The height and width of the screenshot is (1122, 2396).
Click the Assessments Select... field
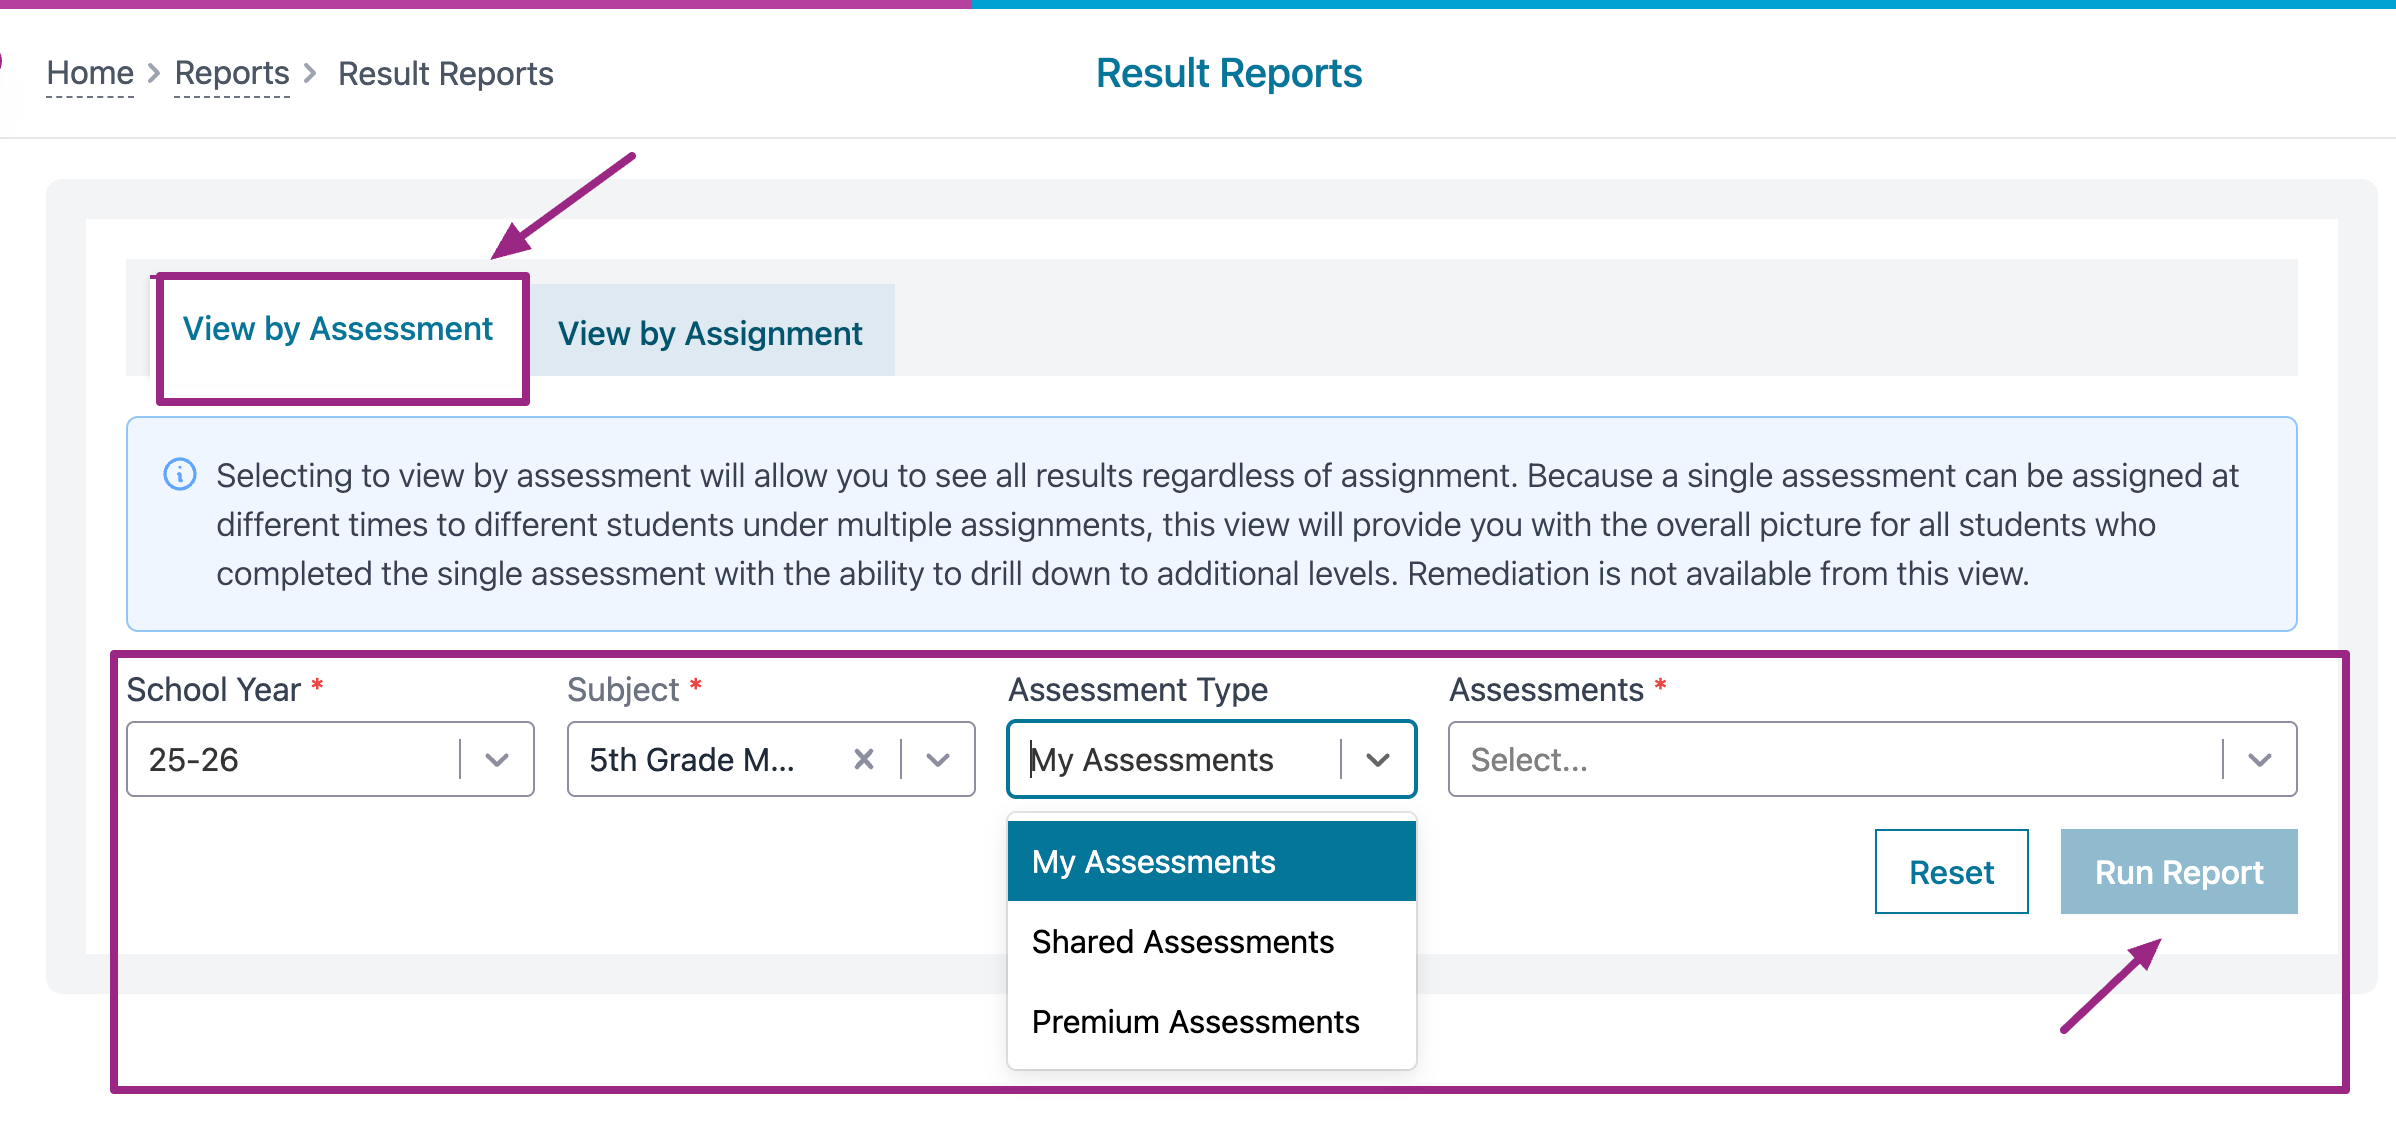(1830, 760)
